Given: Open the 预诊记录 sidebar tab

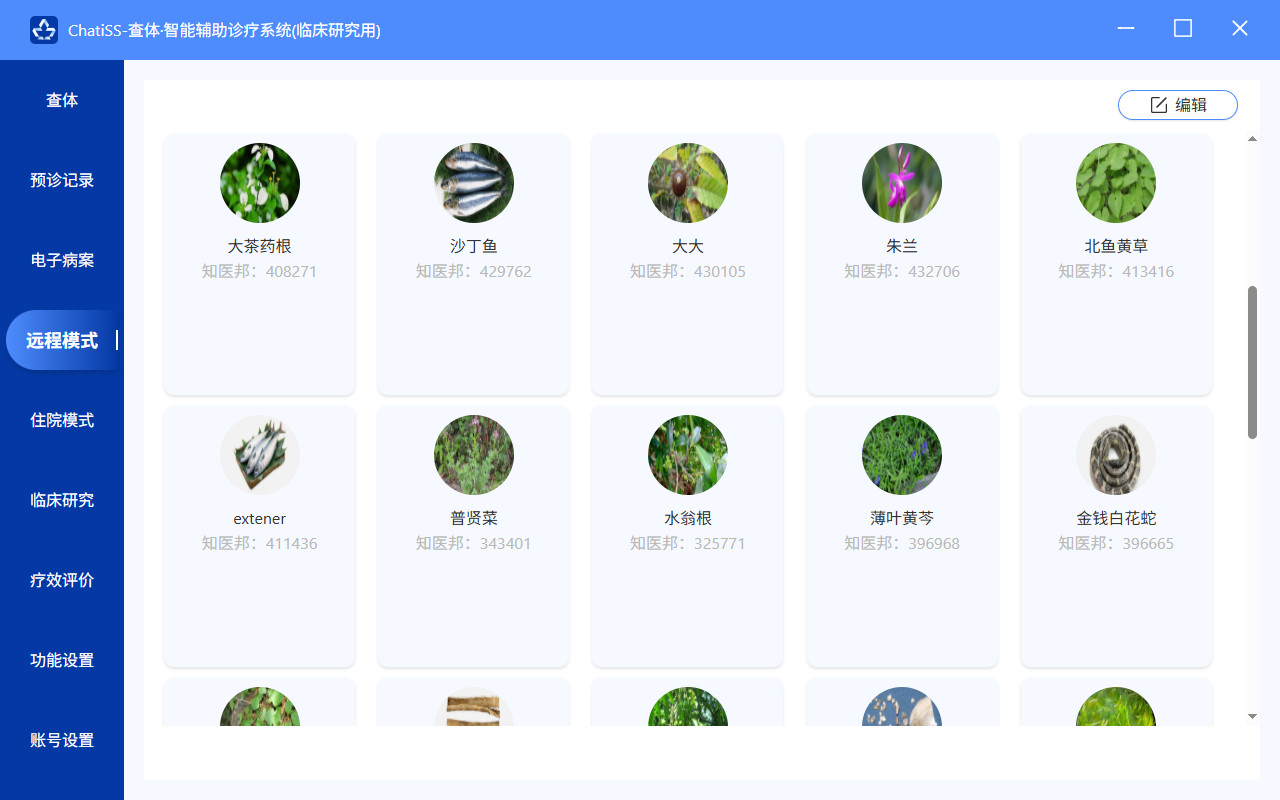Looking at the screenshot, I should tap(62, 180).
